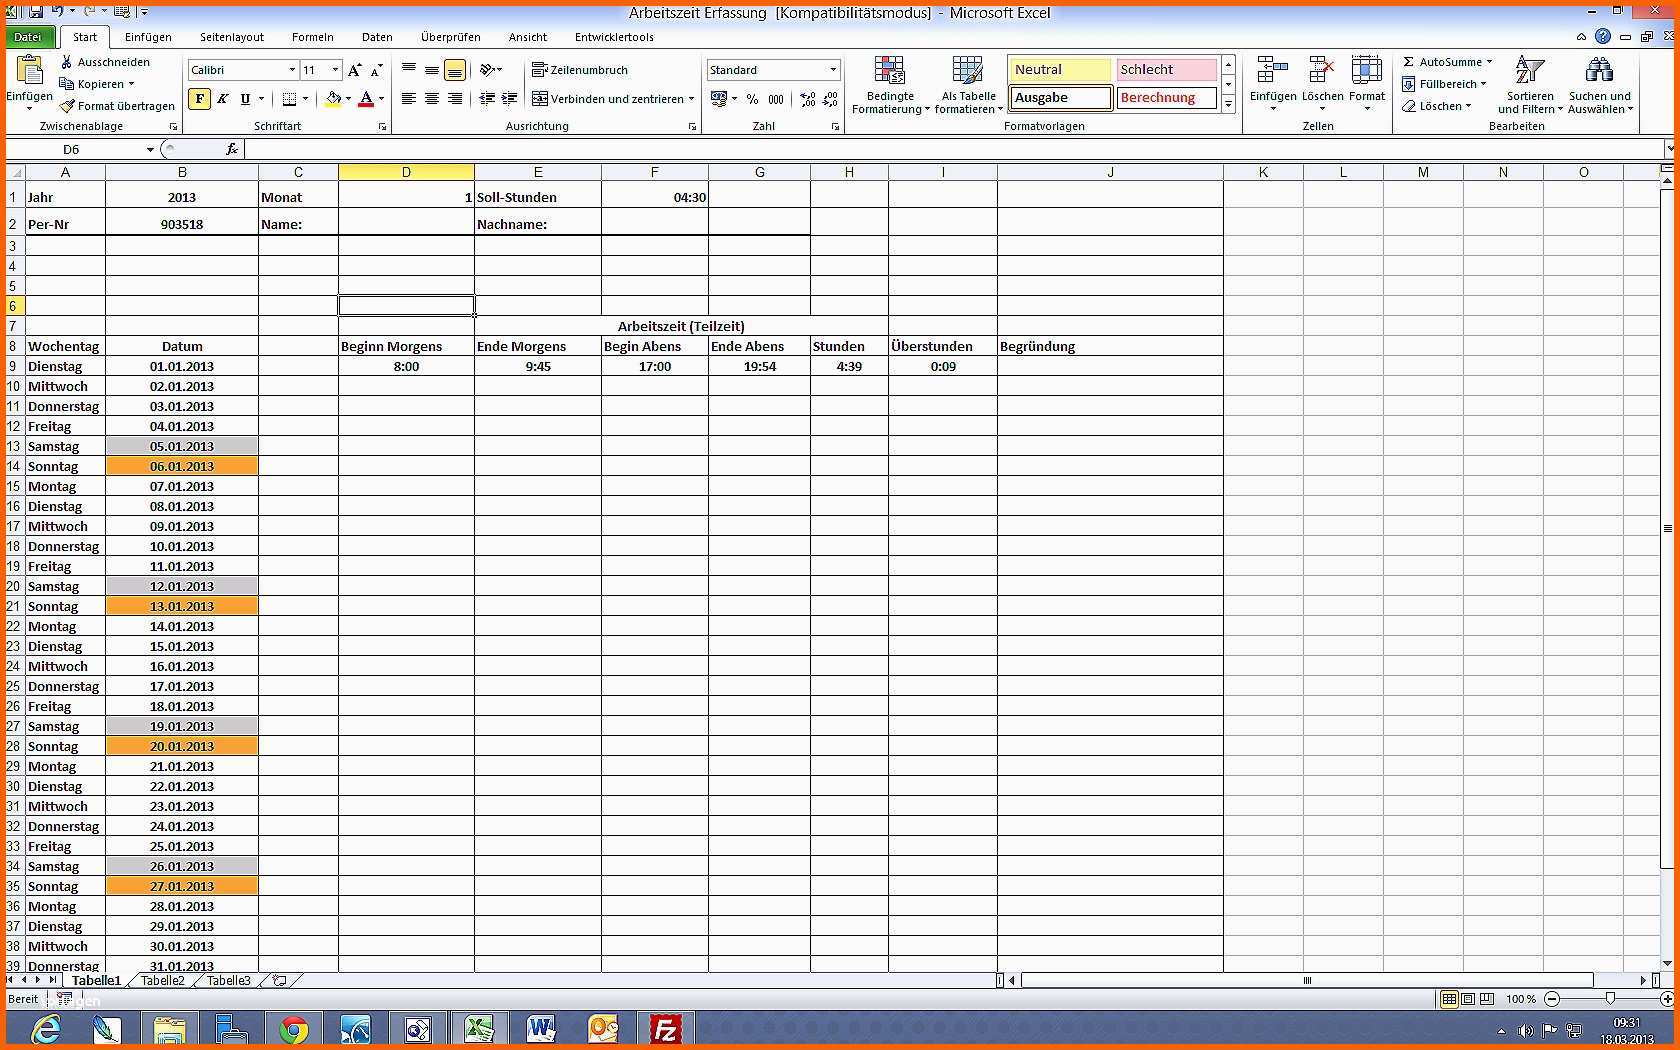The width and height of the screenshot is (1680, 1050).
Task: Expand the border style dropdown
Action: coord(305,99)
